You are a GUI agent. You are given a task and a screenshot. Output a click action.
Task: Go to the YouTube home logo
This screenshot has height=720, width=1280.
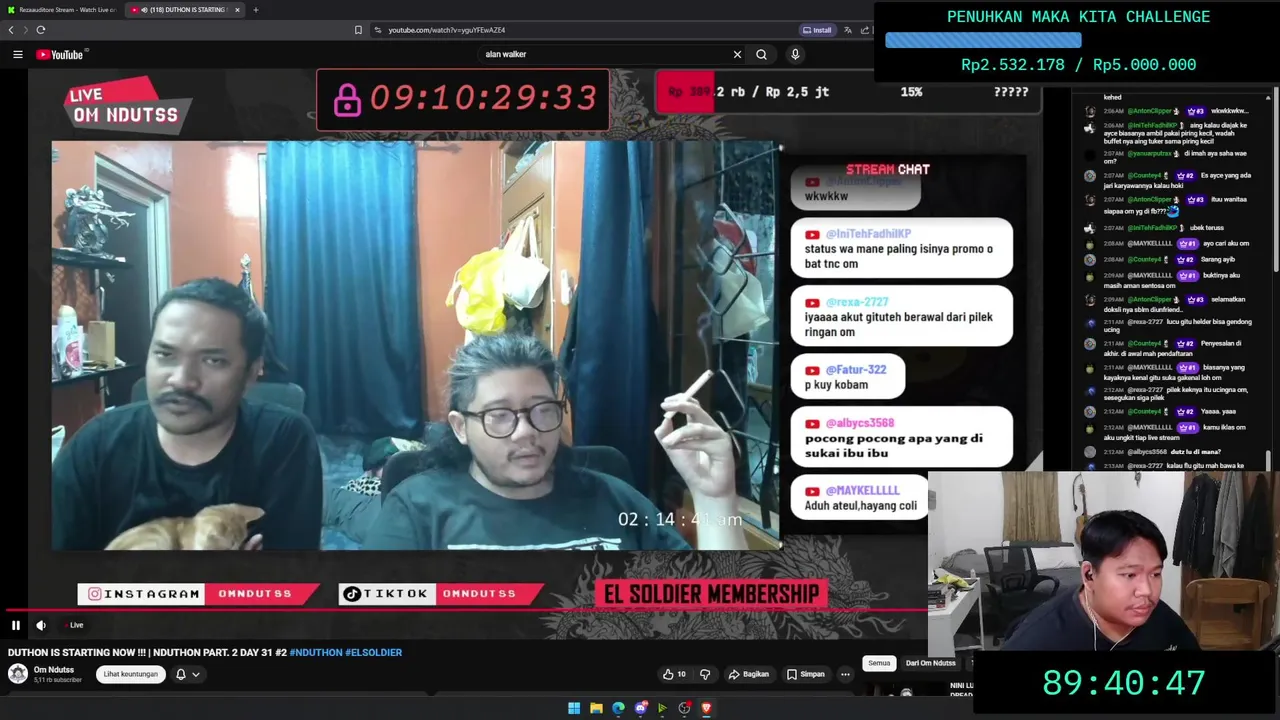pos(62,54)
